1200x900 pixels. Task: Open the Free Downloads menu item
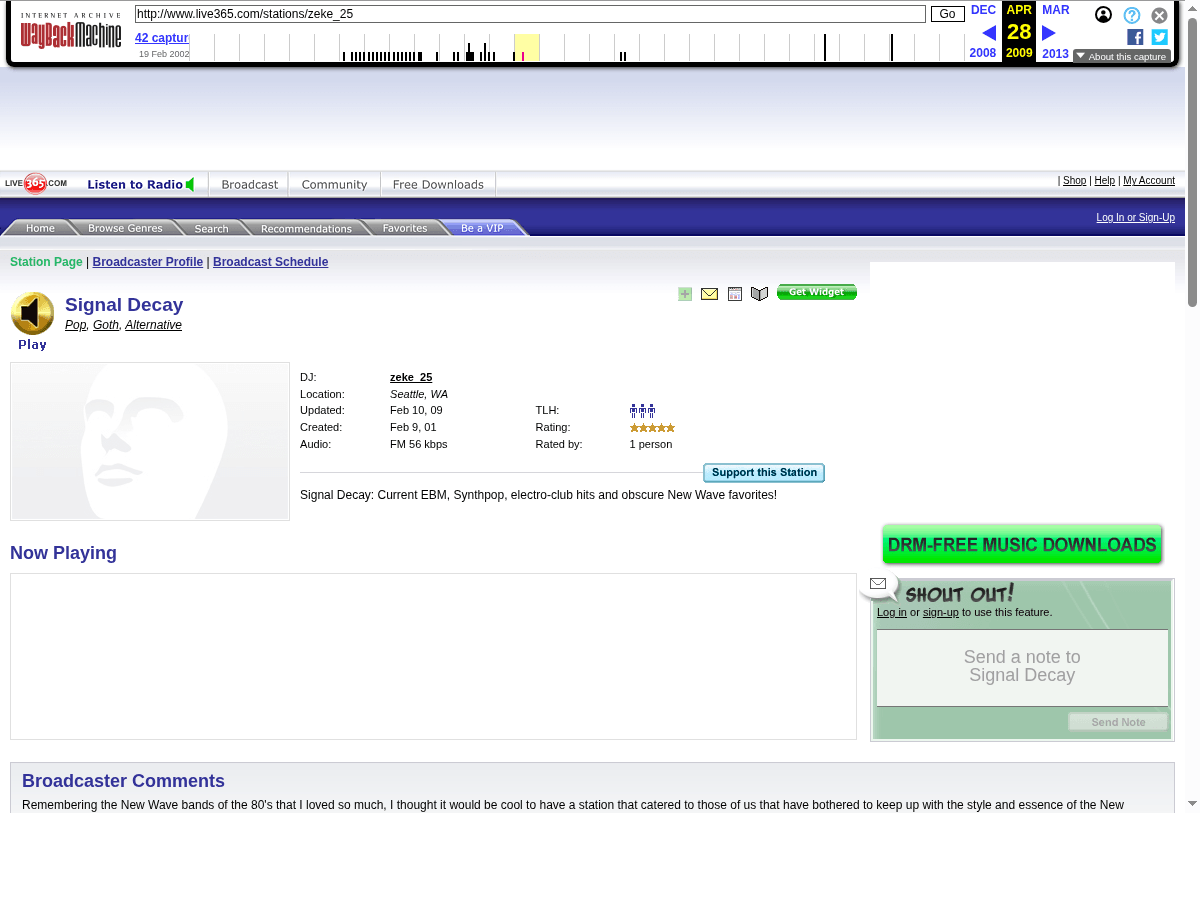439,184
